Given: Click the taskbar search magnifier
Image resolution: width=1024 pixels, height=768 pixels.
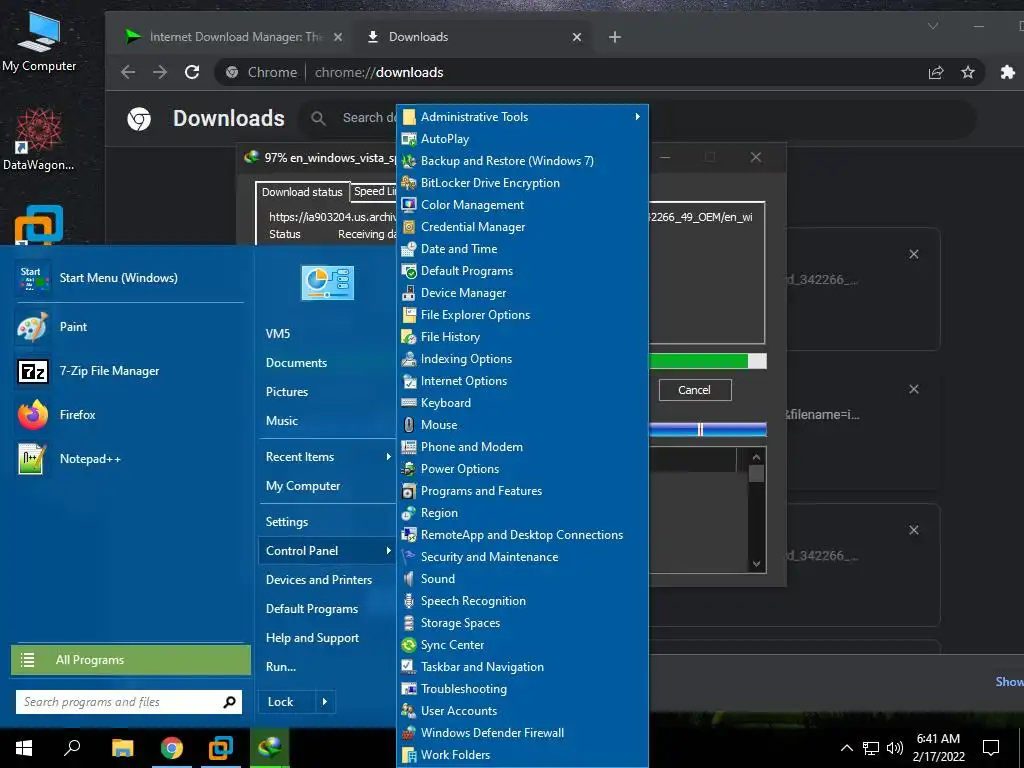Looking at the screenshot, I should (72, 748).
